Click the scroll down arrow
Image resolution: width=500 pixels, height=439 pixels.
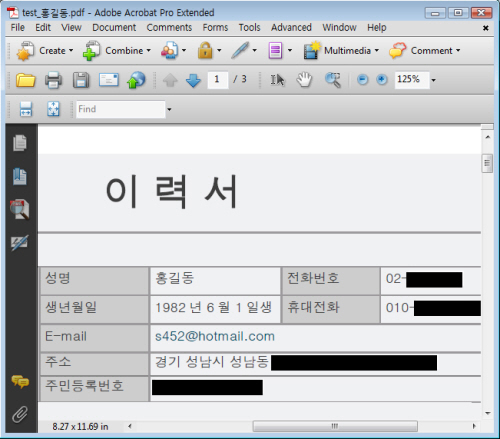click(x=488, y=413)
